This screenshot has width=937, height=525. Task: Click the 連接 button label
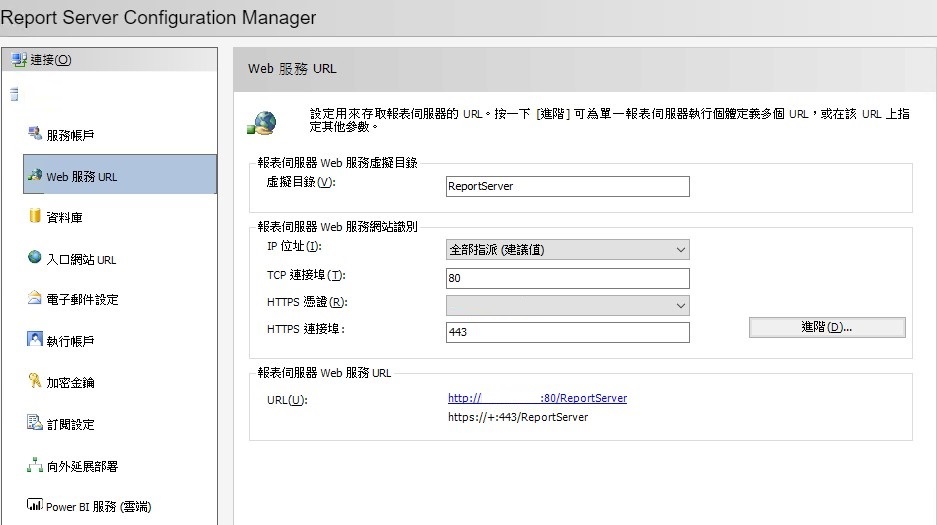(51, 60)
